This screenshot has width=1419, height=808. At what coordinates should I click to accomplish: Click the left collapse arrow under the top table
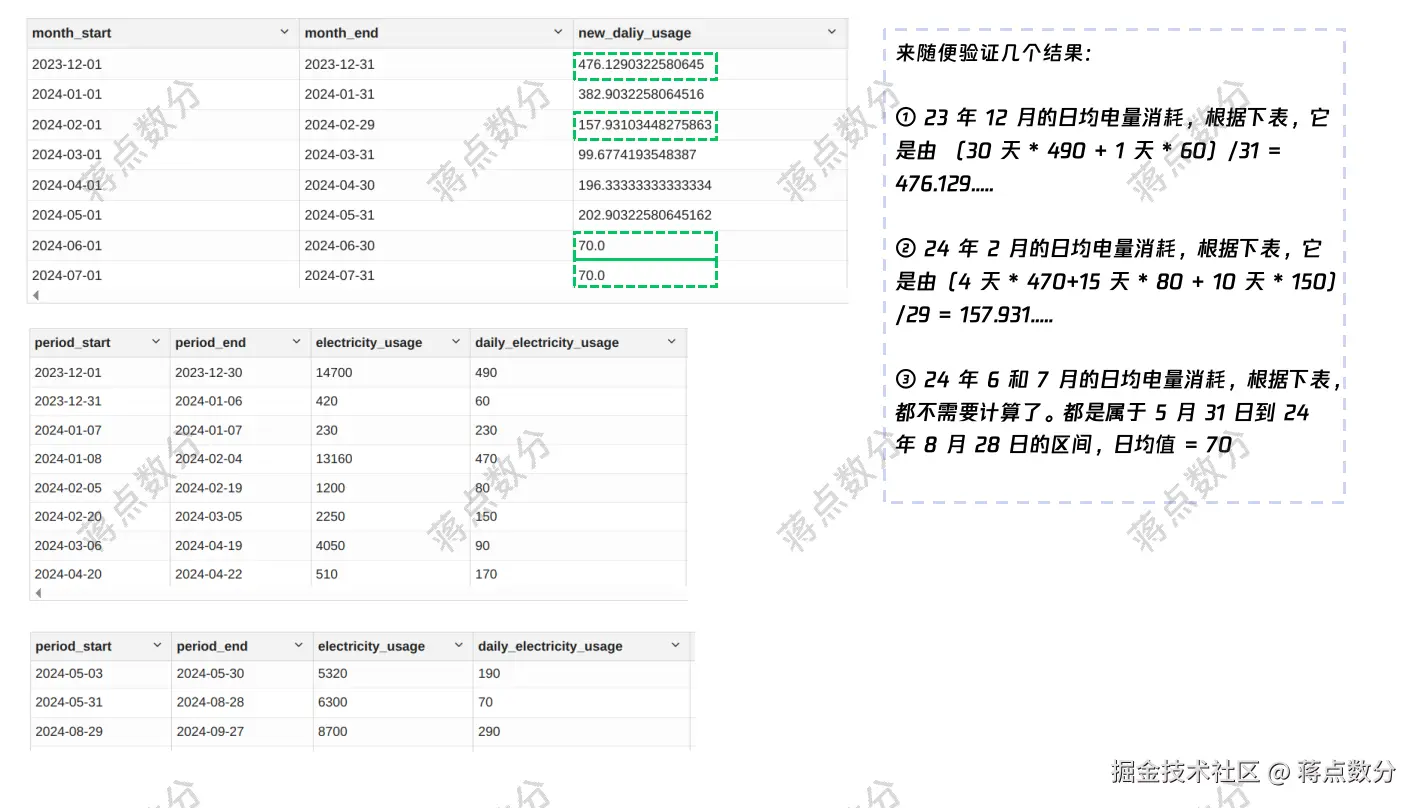tap(35, 295)
